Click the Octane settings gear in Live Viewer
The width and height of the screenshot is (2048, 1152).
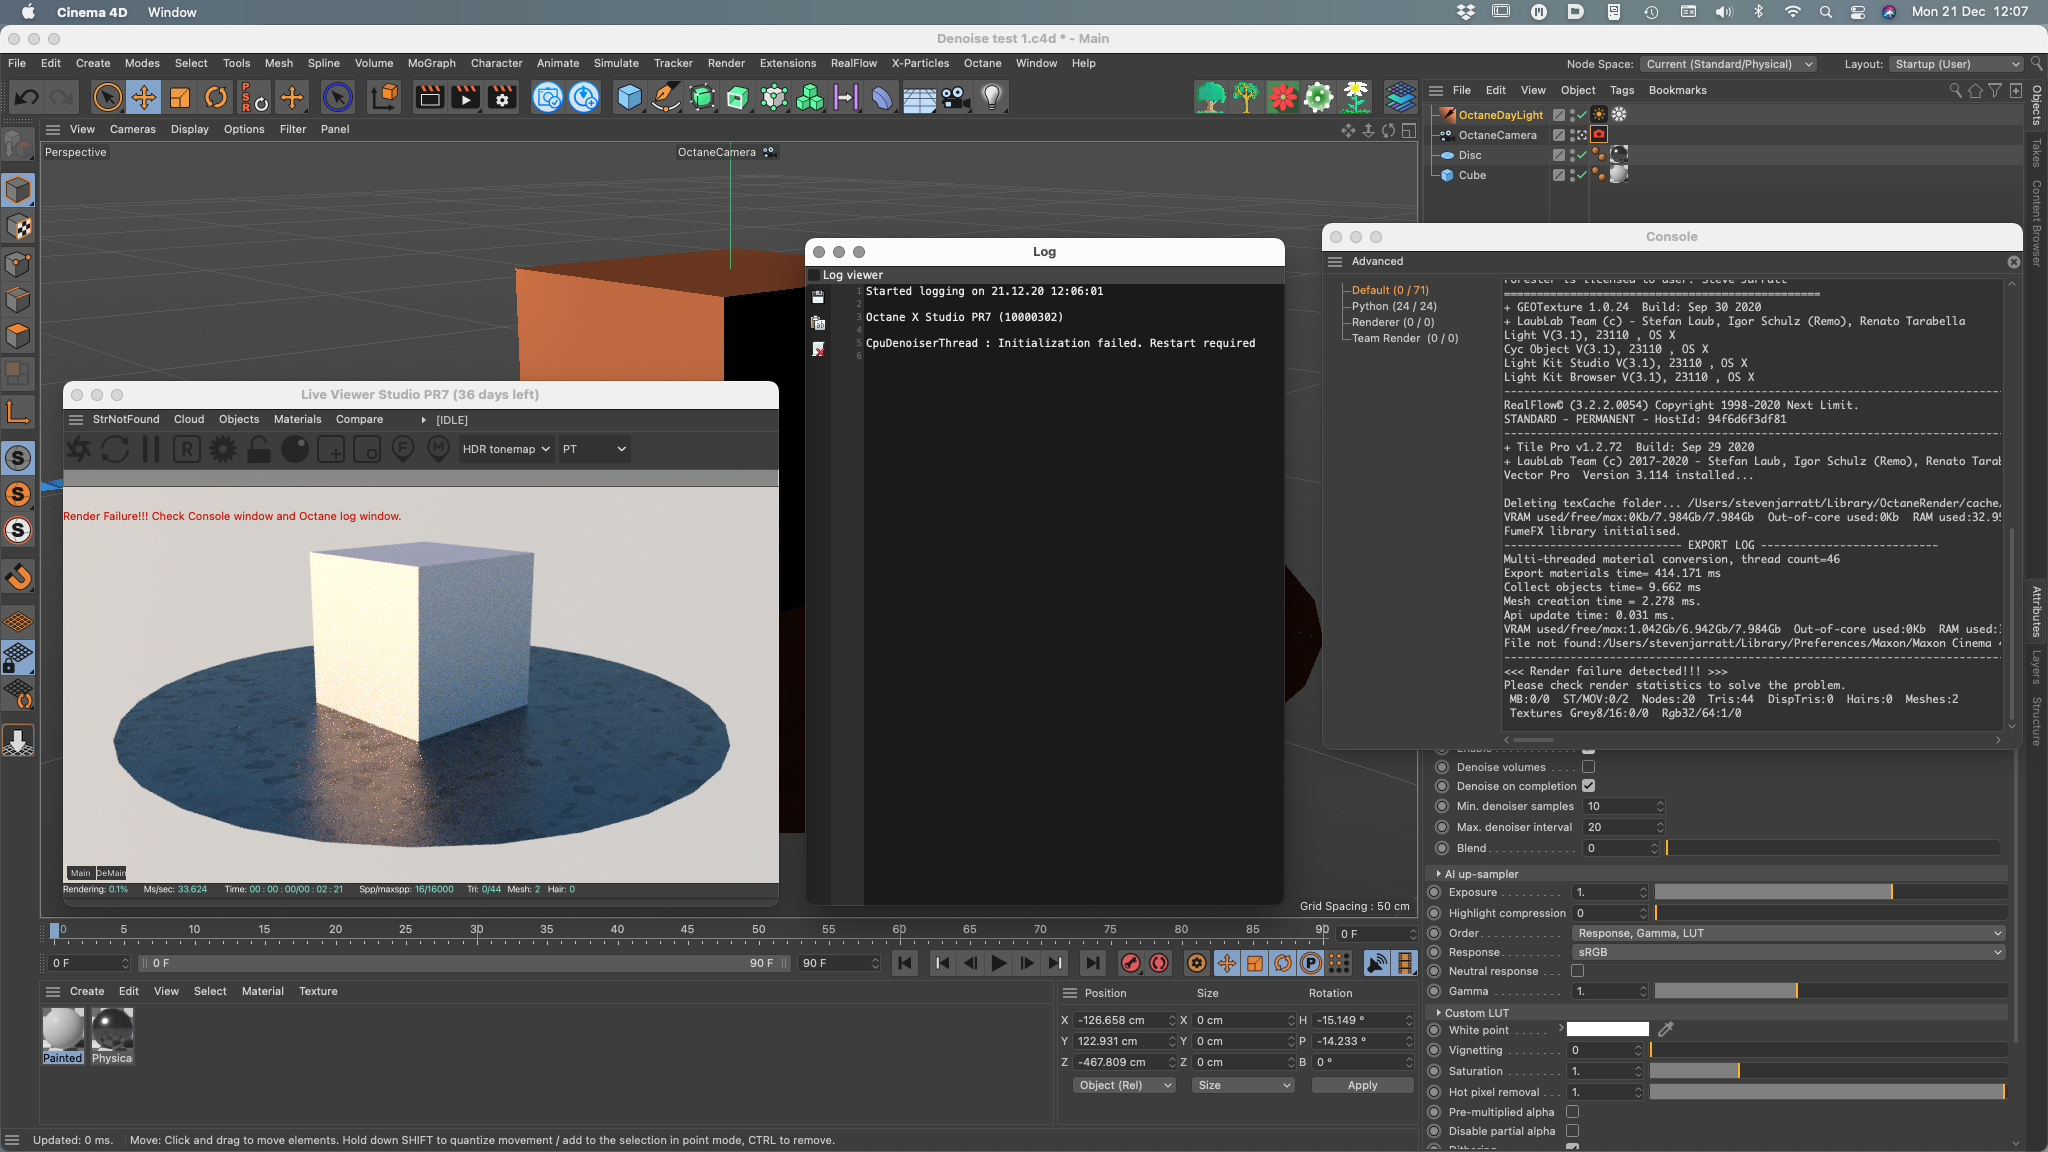pyautogui.click(x=223, y=450)
